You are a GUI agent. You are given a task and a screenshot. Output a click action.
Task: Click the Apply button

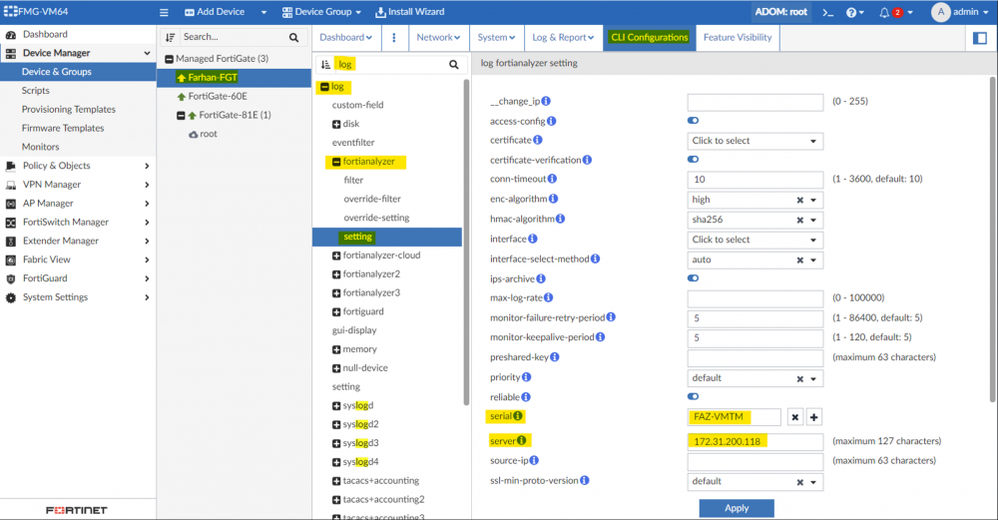(x=736, y=508)
